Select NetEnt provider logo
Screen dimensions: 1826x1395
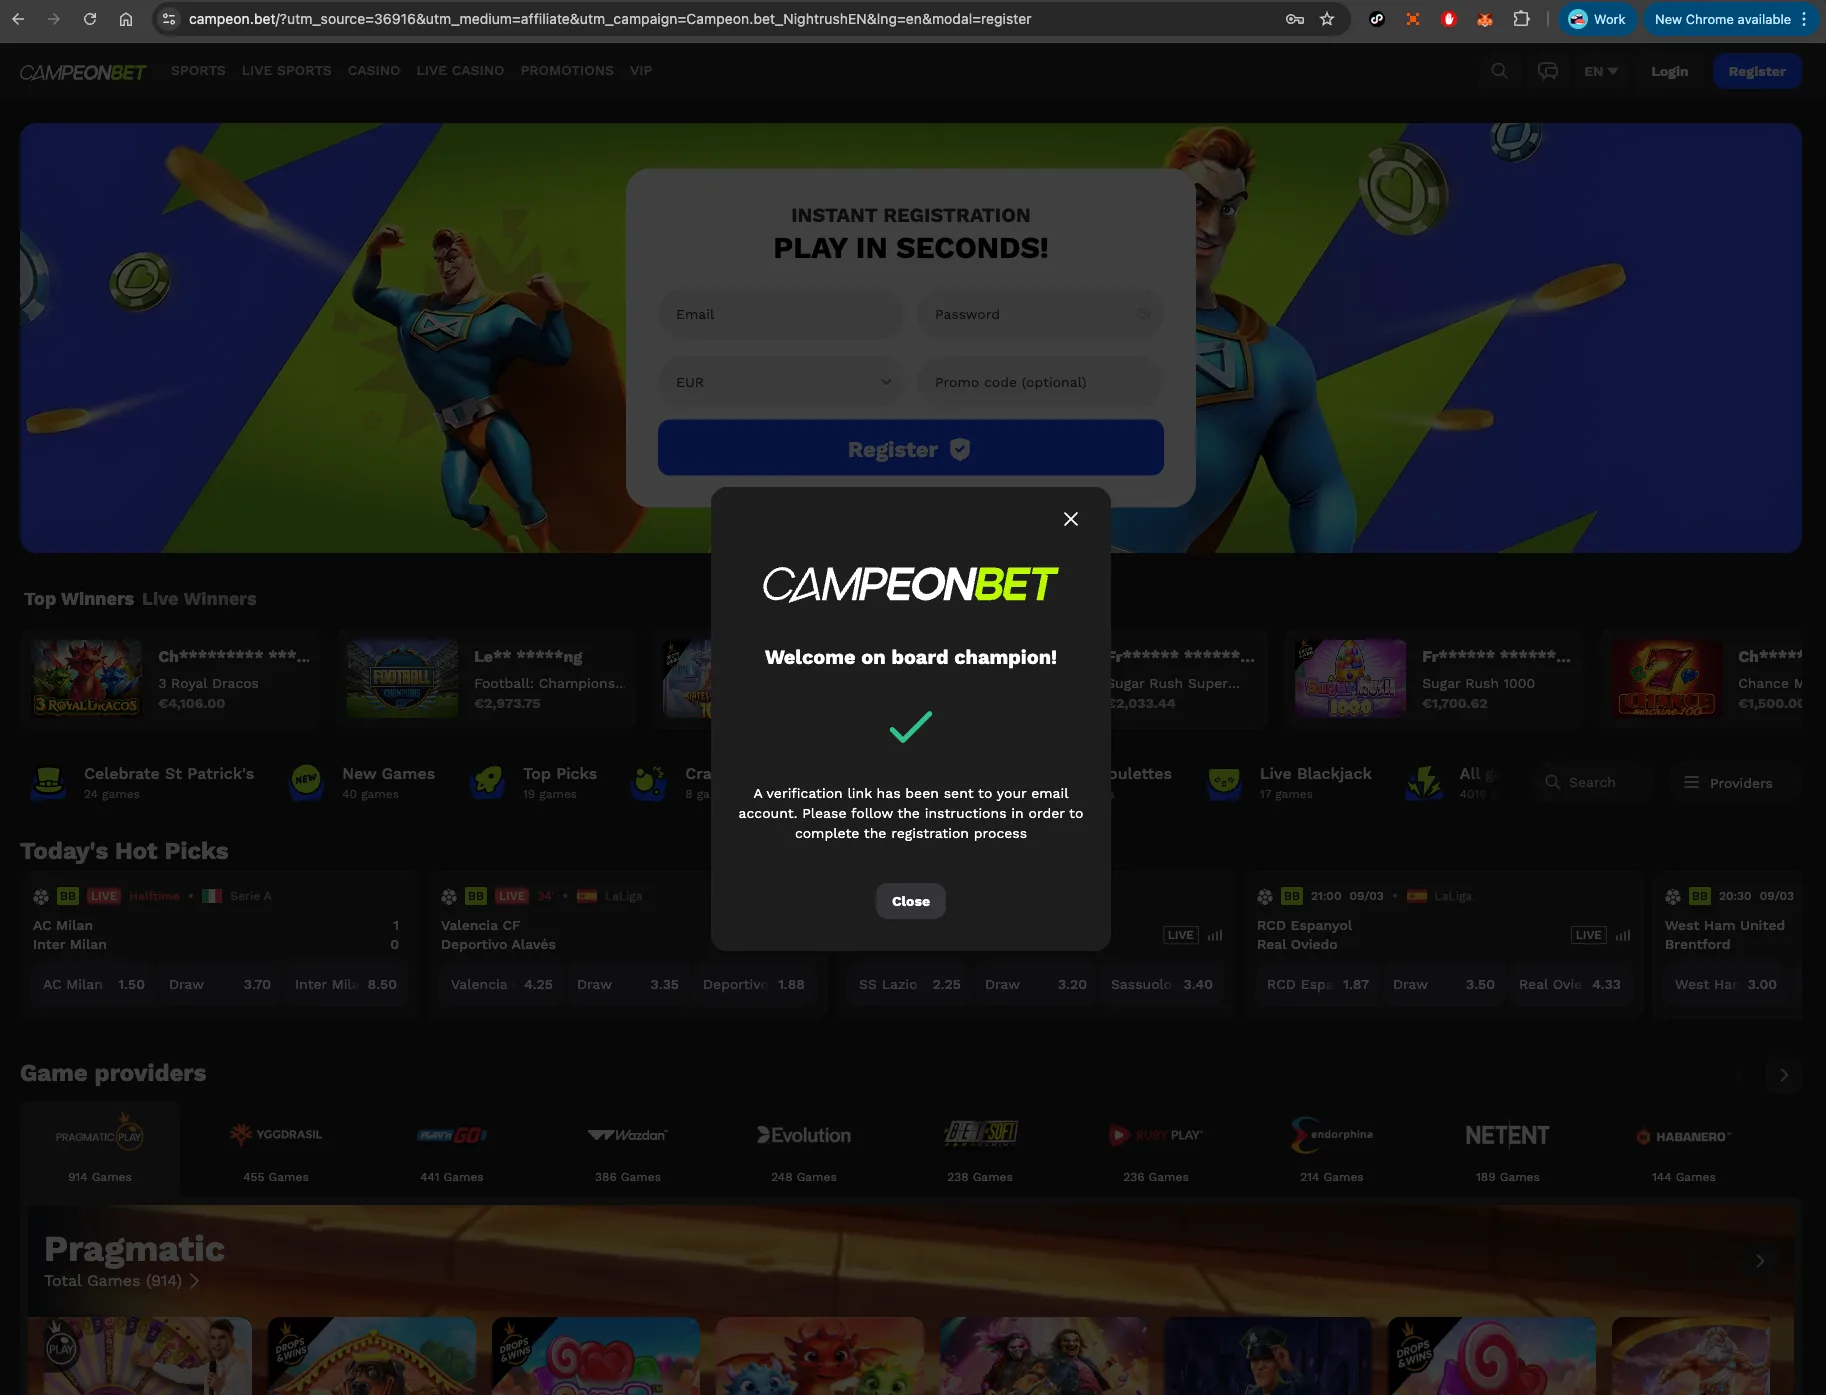[1507, 1135]
